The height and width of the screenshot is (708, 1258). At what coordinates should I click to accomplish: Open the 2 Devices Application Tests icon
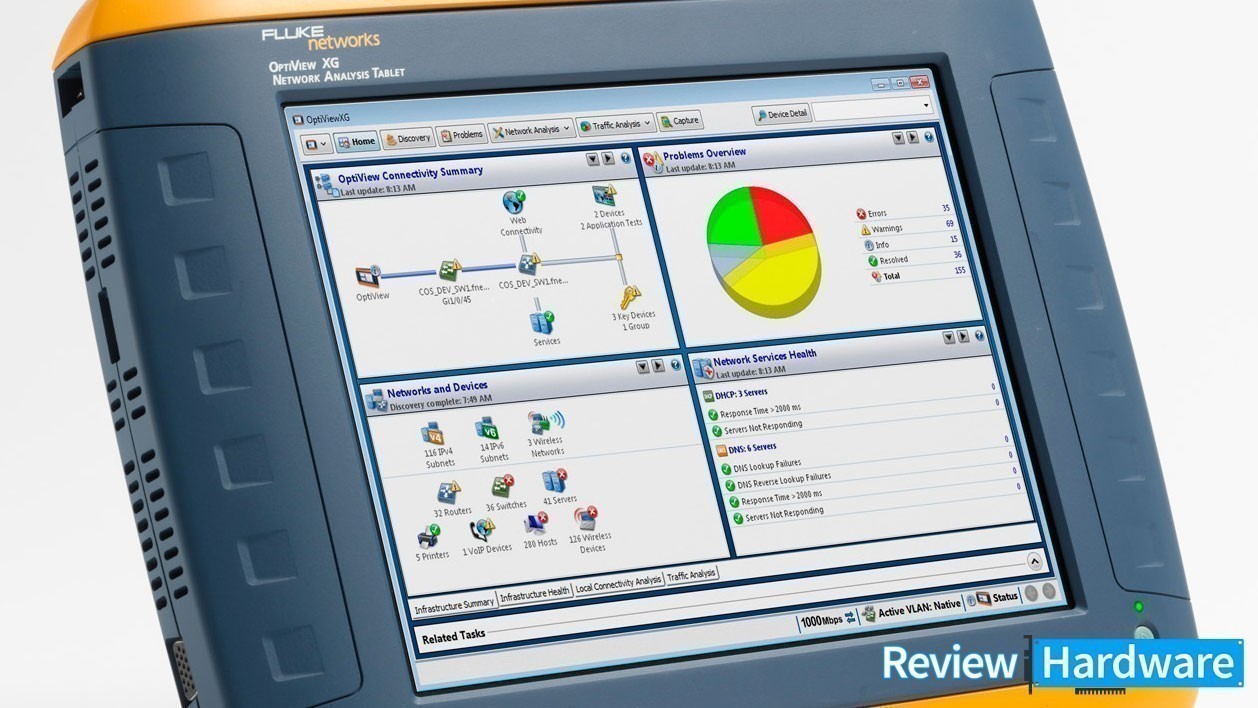605,195
